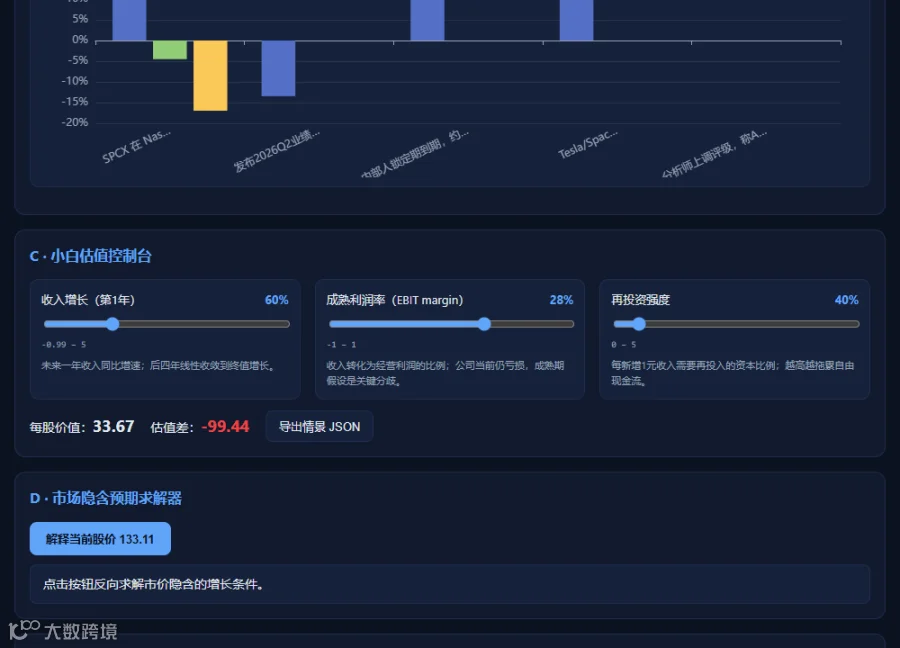Screen dimensions: 900x648
Task: Click the blue bar above Tesla/Spac label
Action: tap(576, 20)
